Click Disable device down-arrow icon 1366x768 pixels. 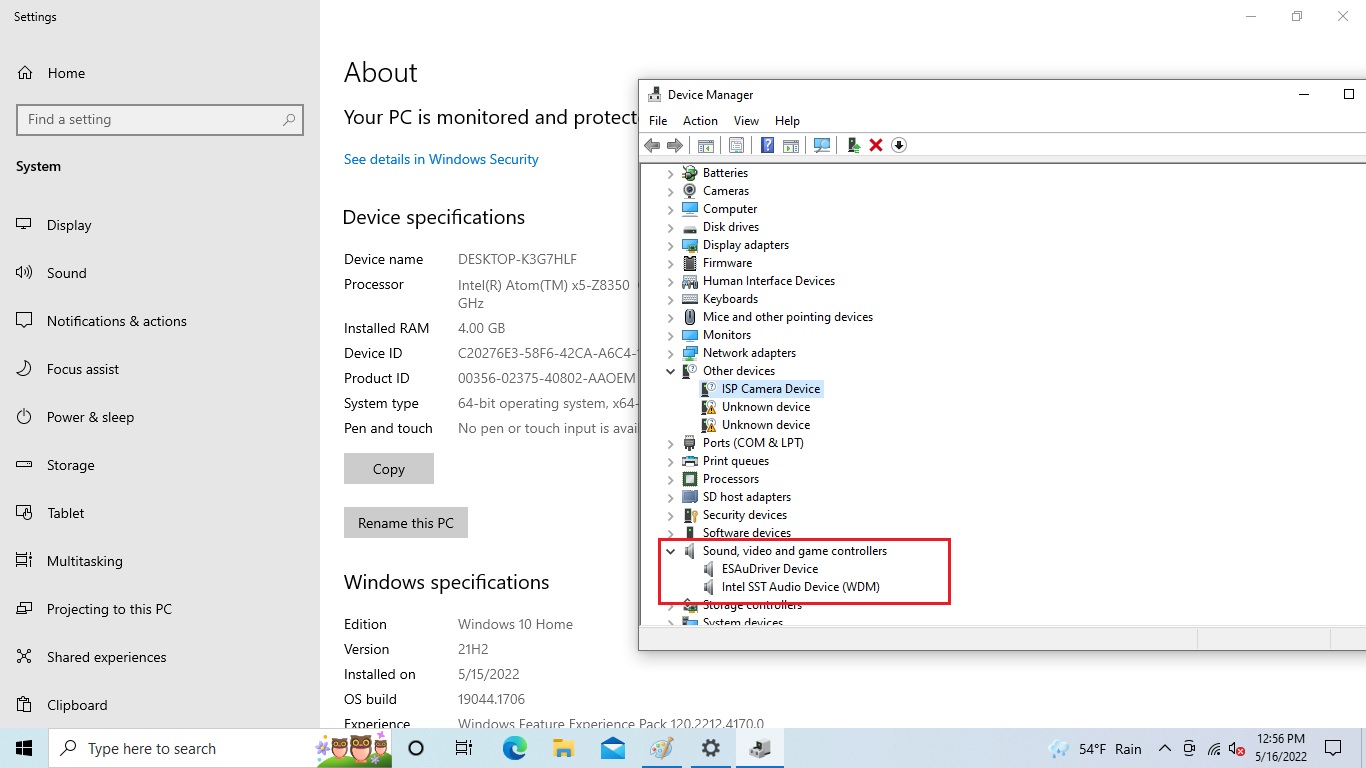coord(899,145)
